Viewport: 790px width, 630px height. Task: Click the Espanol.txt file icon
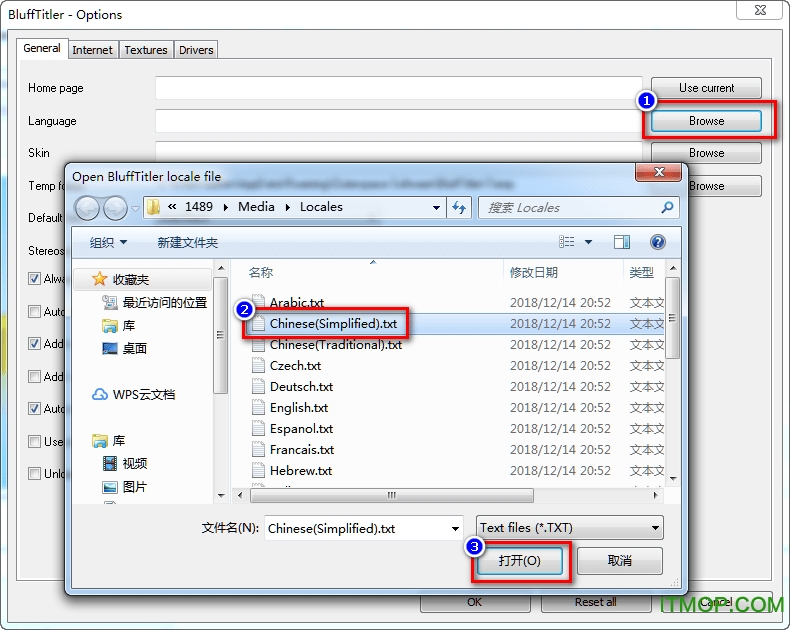tap(258, 428)
